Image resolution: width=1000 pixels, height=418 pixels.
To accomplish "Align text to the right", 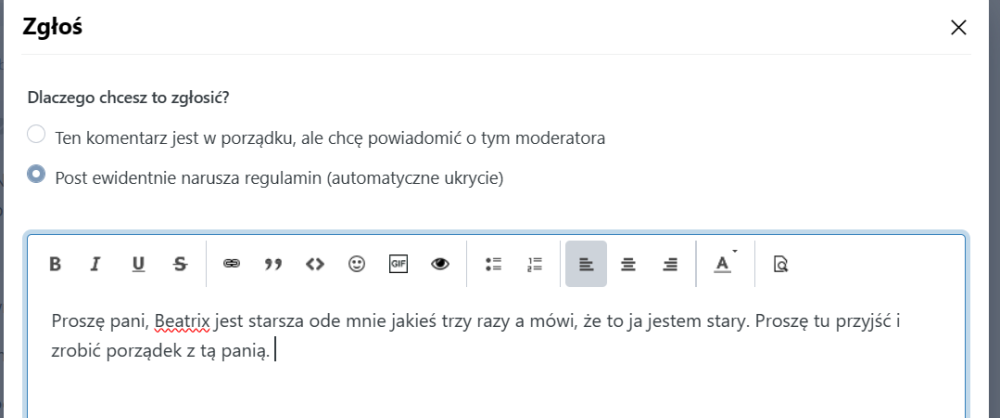I will 670,264.
